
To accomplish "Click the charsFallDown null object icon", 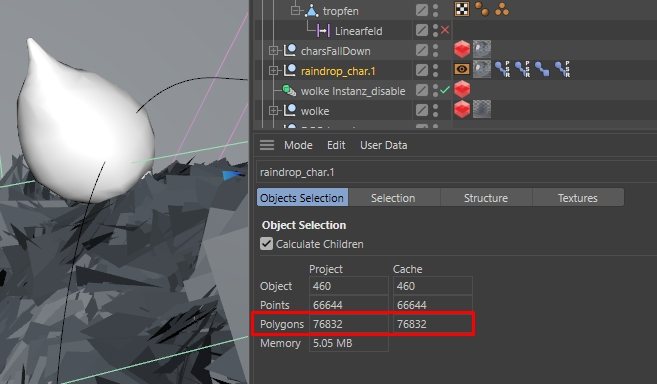I will click(x=290, y=50).
